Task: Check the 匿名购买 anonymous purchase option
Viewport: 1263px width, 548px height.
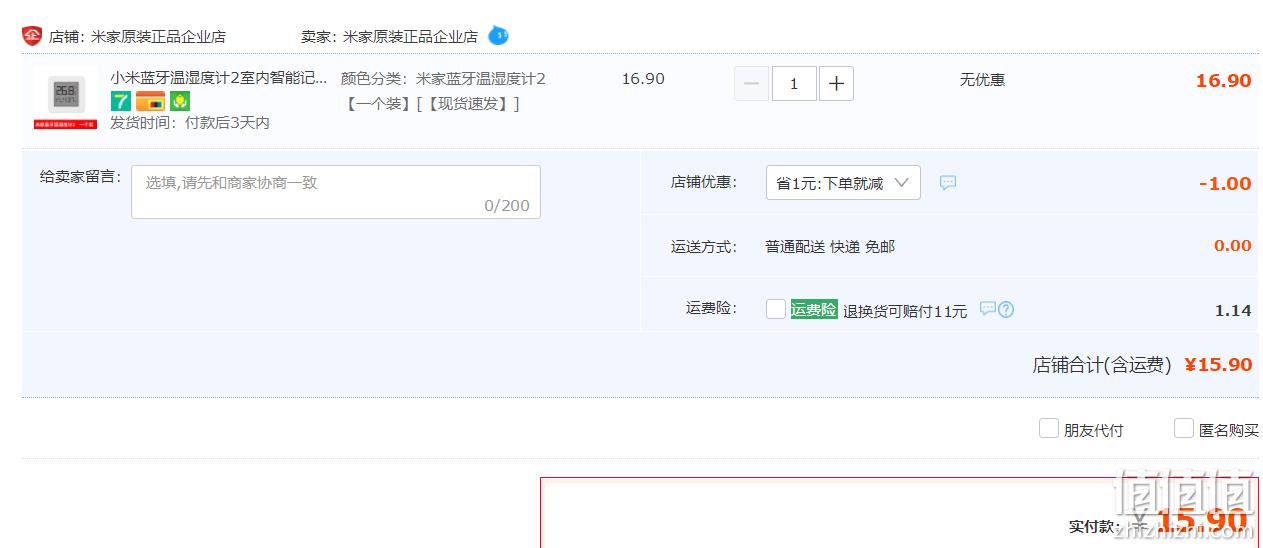Action: click(x=1184, y=428)
